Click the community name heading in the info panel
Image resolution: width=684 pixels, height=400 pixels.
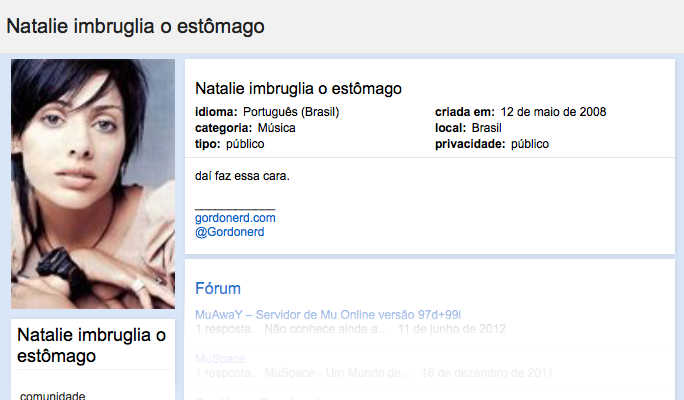298,89
